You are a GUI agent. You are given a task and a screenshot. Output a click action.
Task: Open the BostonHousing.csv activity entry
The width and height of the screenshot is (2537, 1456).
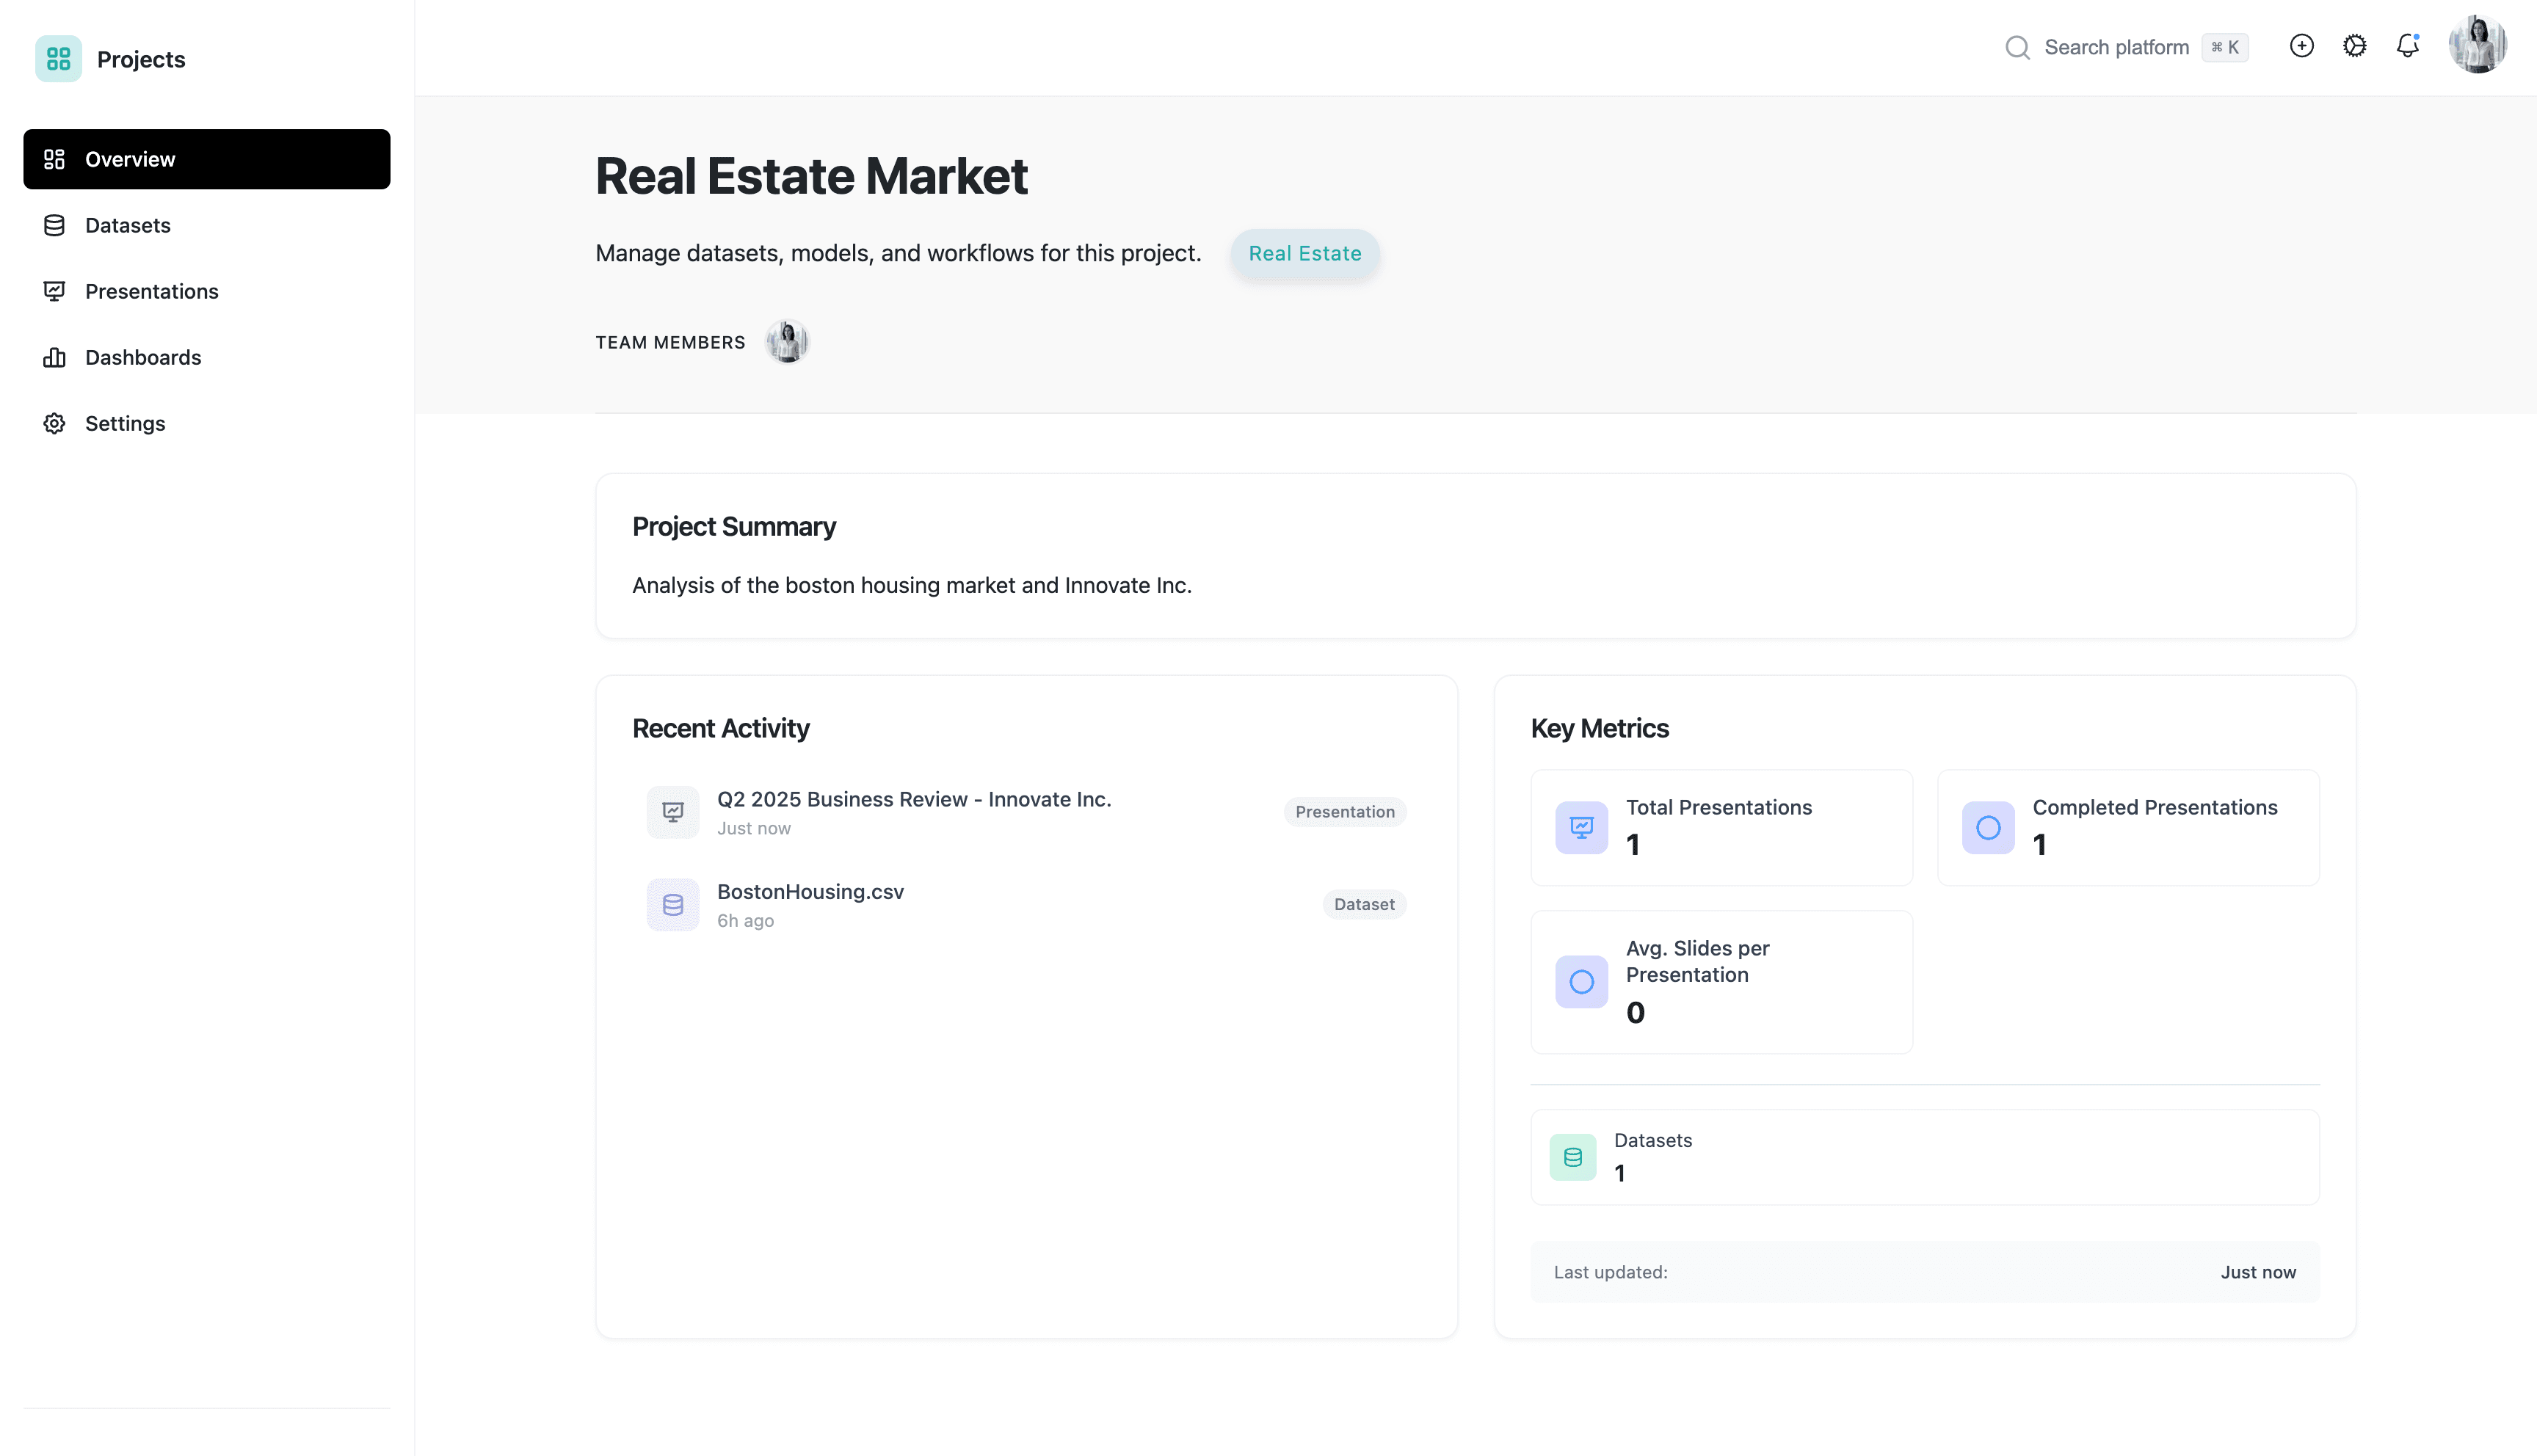pyautogui.click(x=810, y=891)
